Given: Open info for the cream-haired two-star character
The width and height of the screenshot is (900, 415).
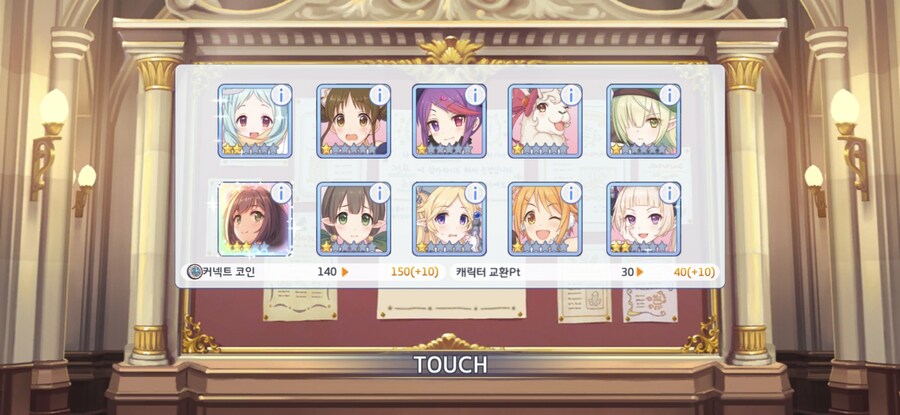Looking at the screenshot, I should (x=670, y=193).
